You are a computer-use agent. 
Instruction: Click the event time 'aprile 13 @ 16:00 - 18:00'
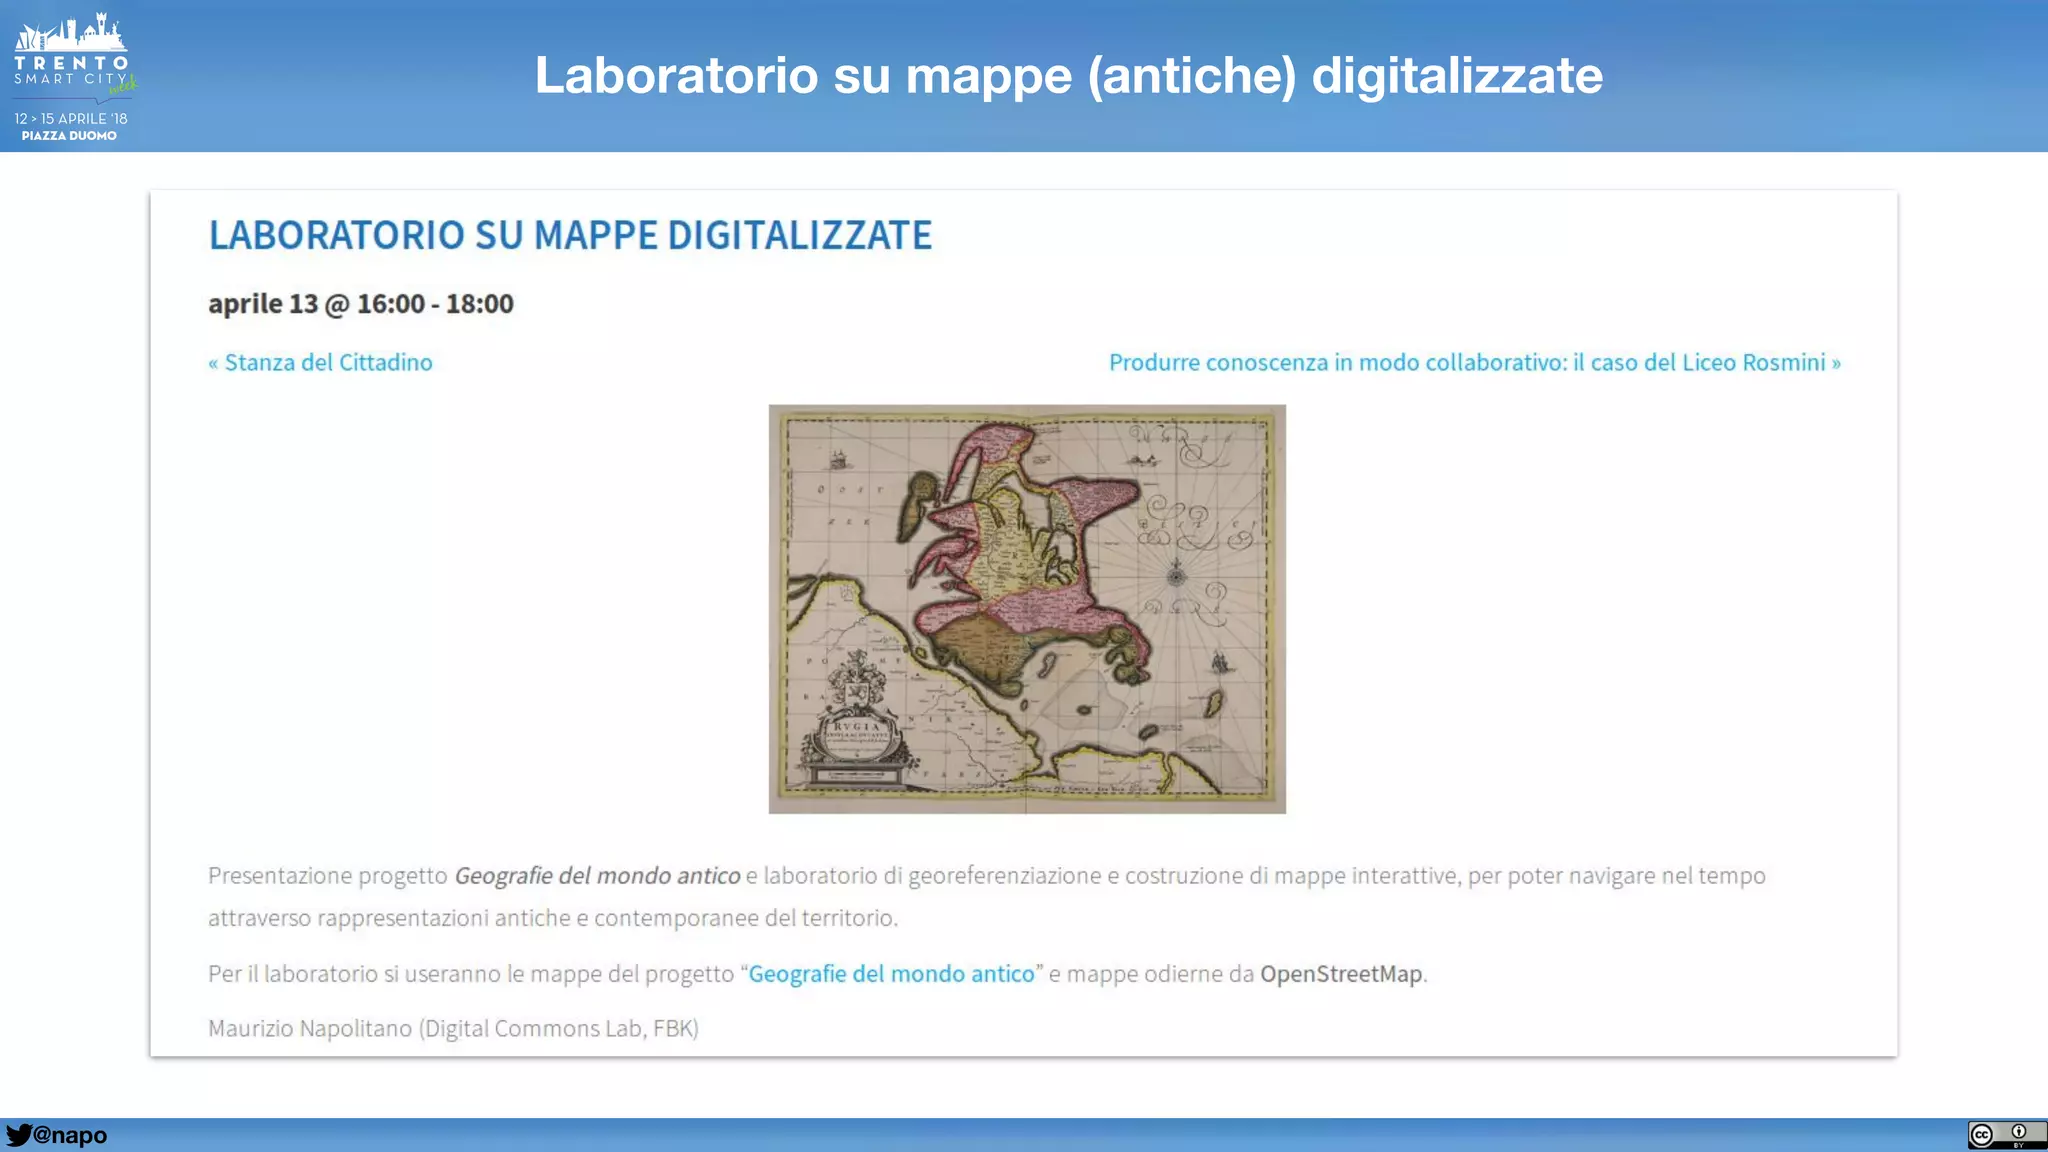click(360, 304)
